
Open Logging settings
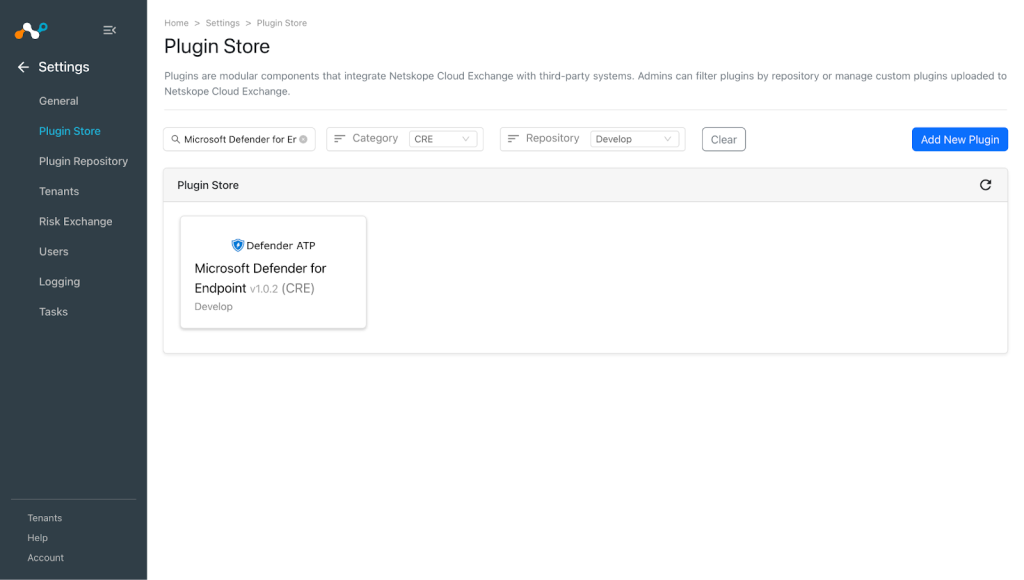(x=59, y=282)
